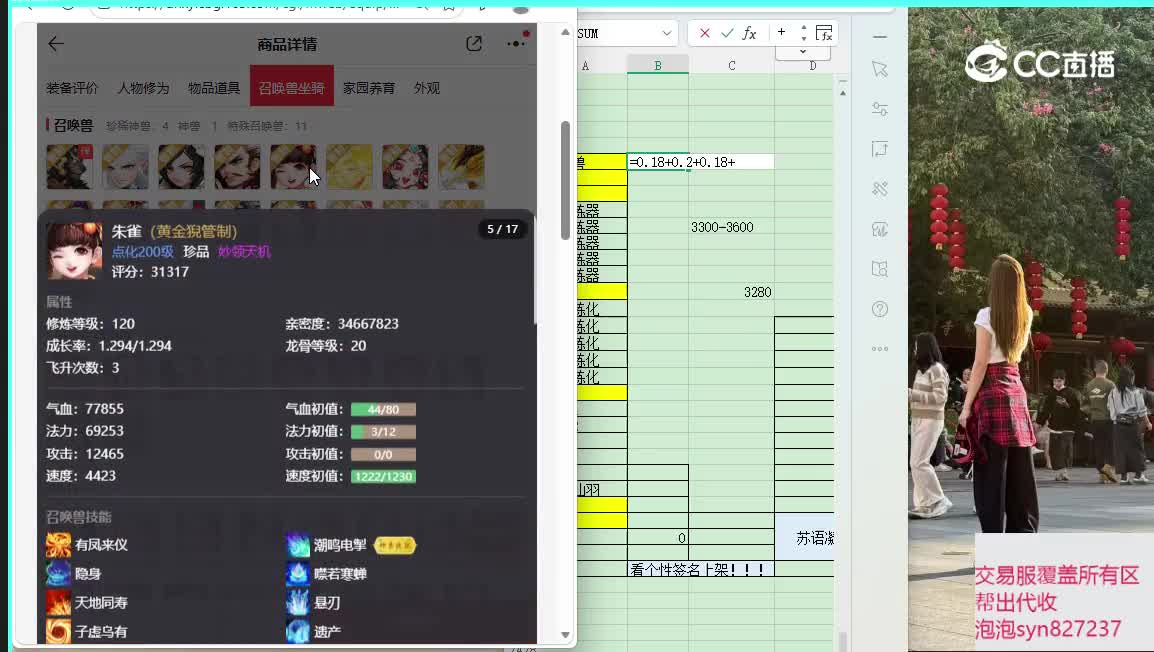The height and width of the screenshot is (652, 1154).
Task: Open the 家园养育 tab
Action: [x=369, y=88]
